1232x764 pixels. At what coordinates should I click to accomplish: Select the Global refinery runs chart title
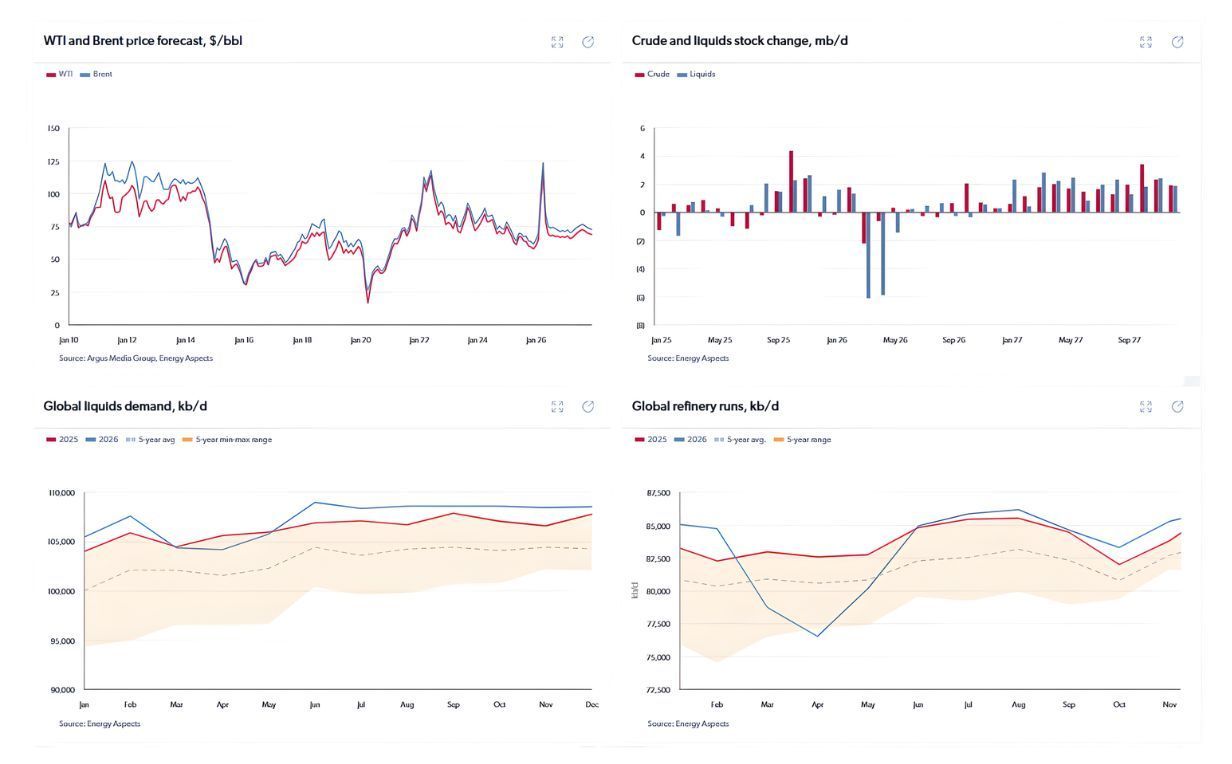coord(707,406)
